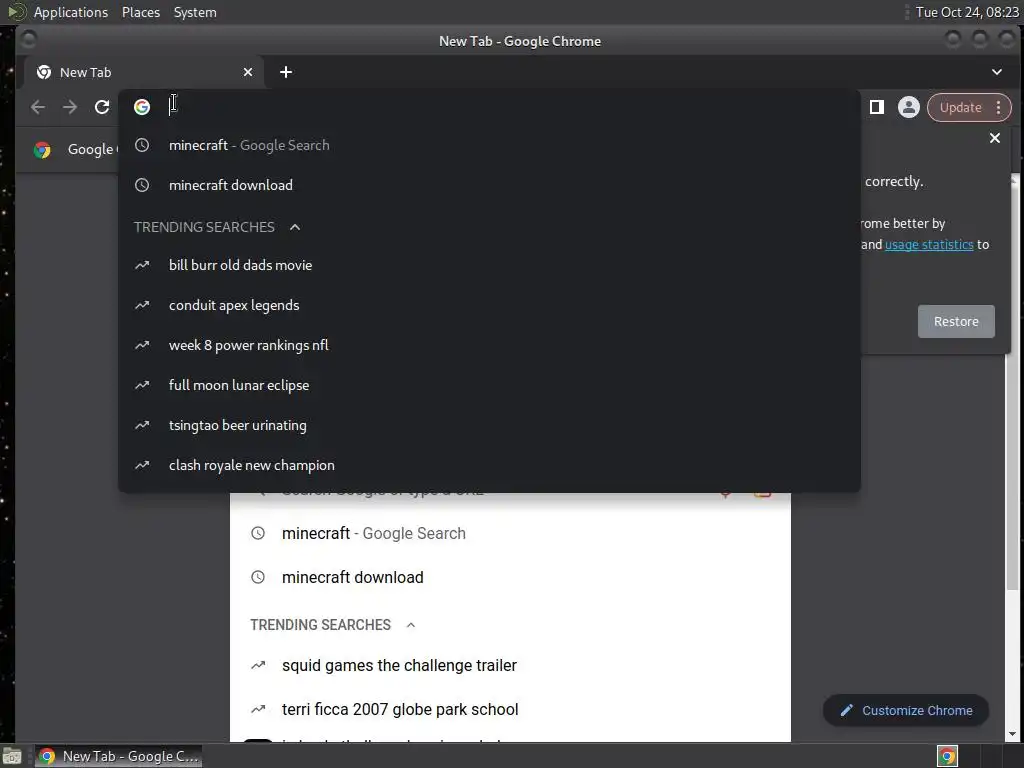Select the New Tab tab
1024x768 pixels.
point(144,72)
